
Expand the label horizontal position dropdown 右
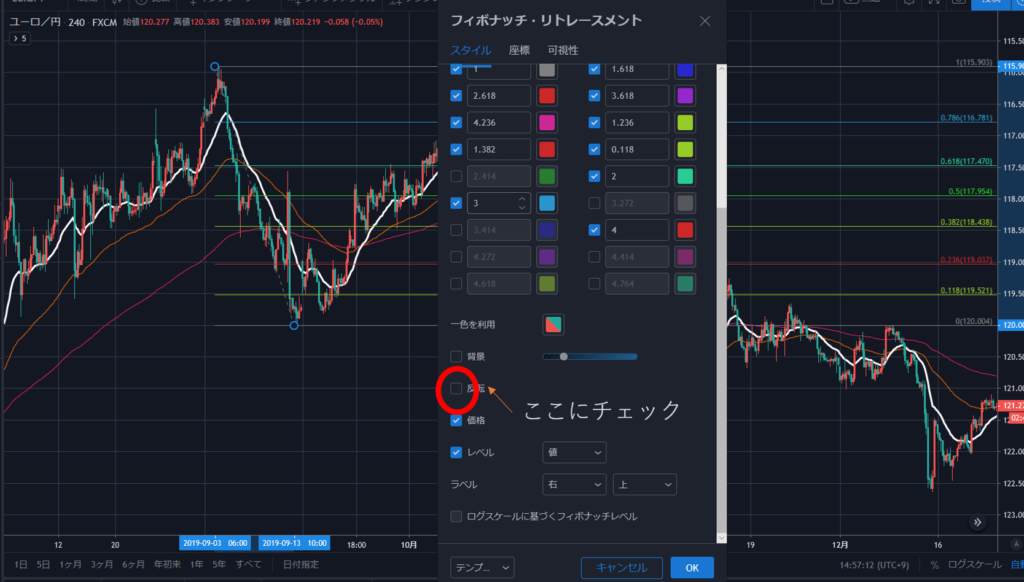point(574,485)
